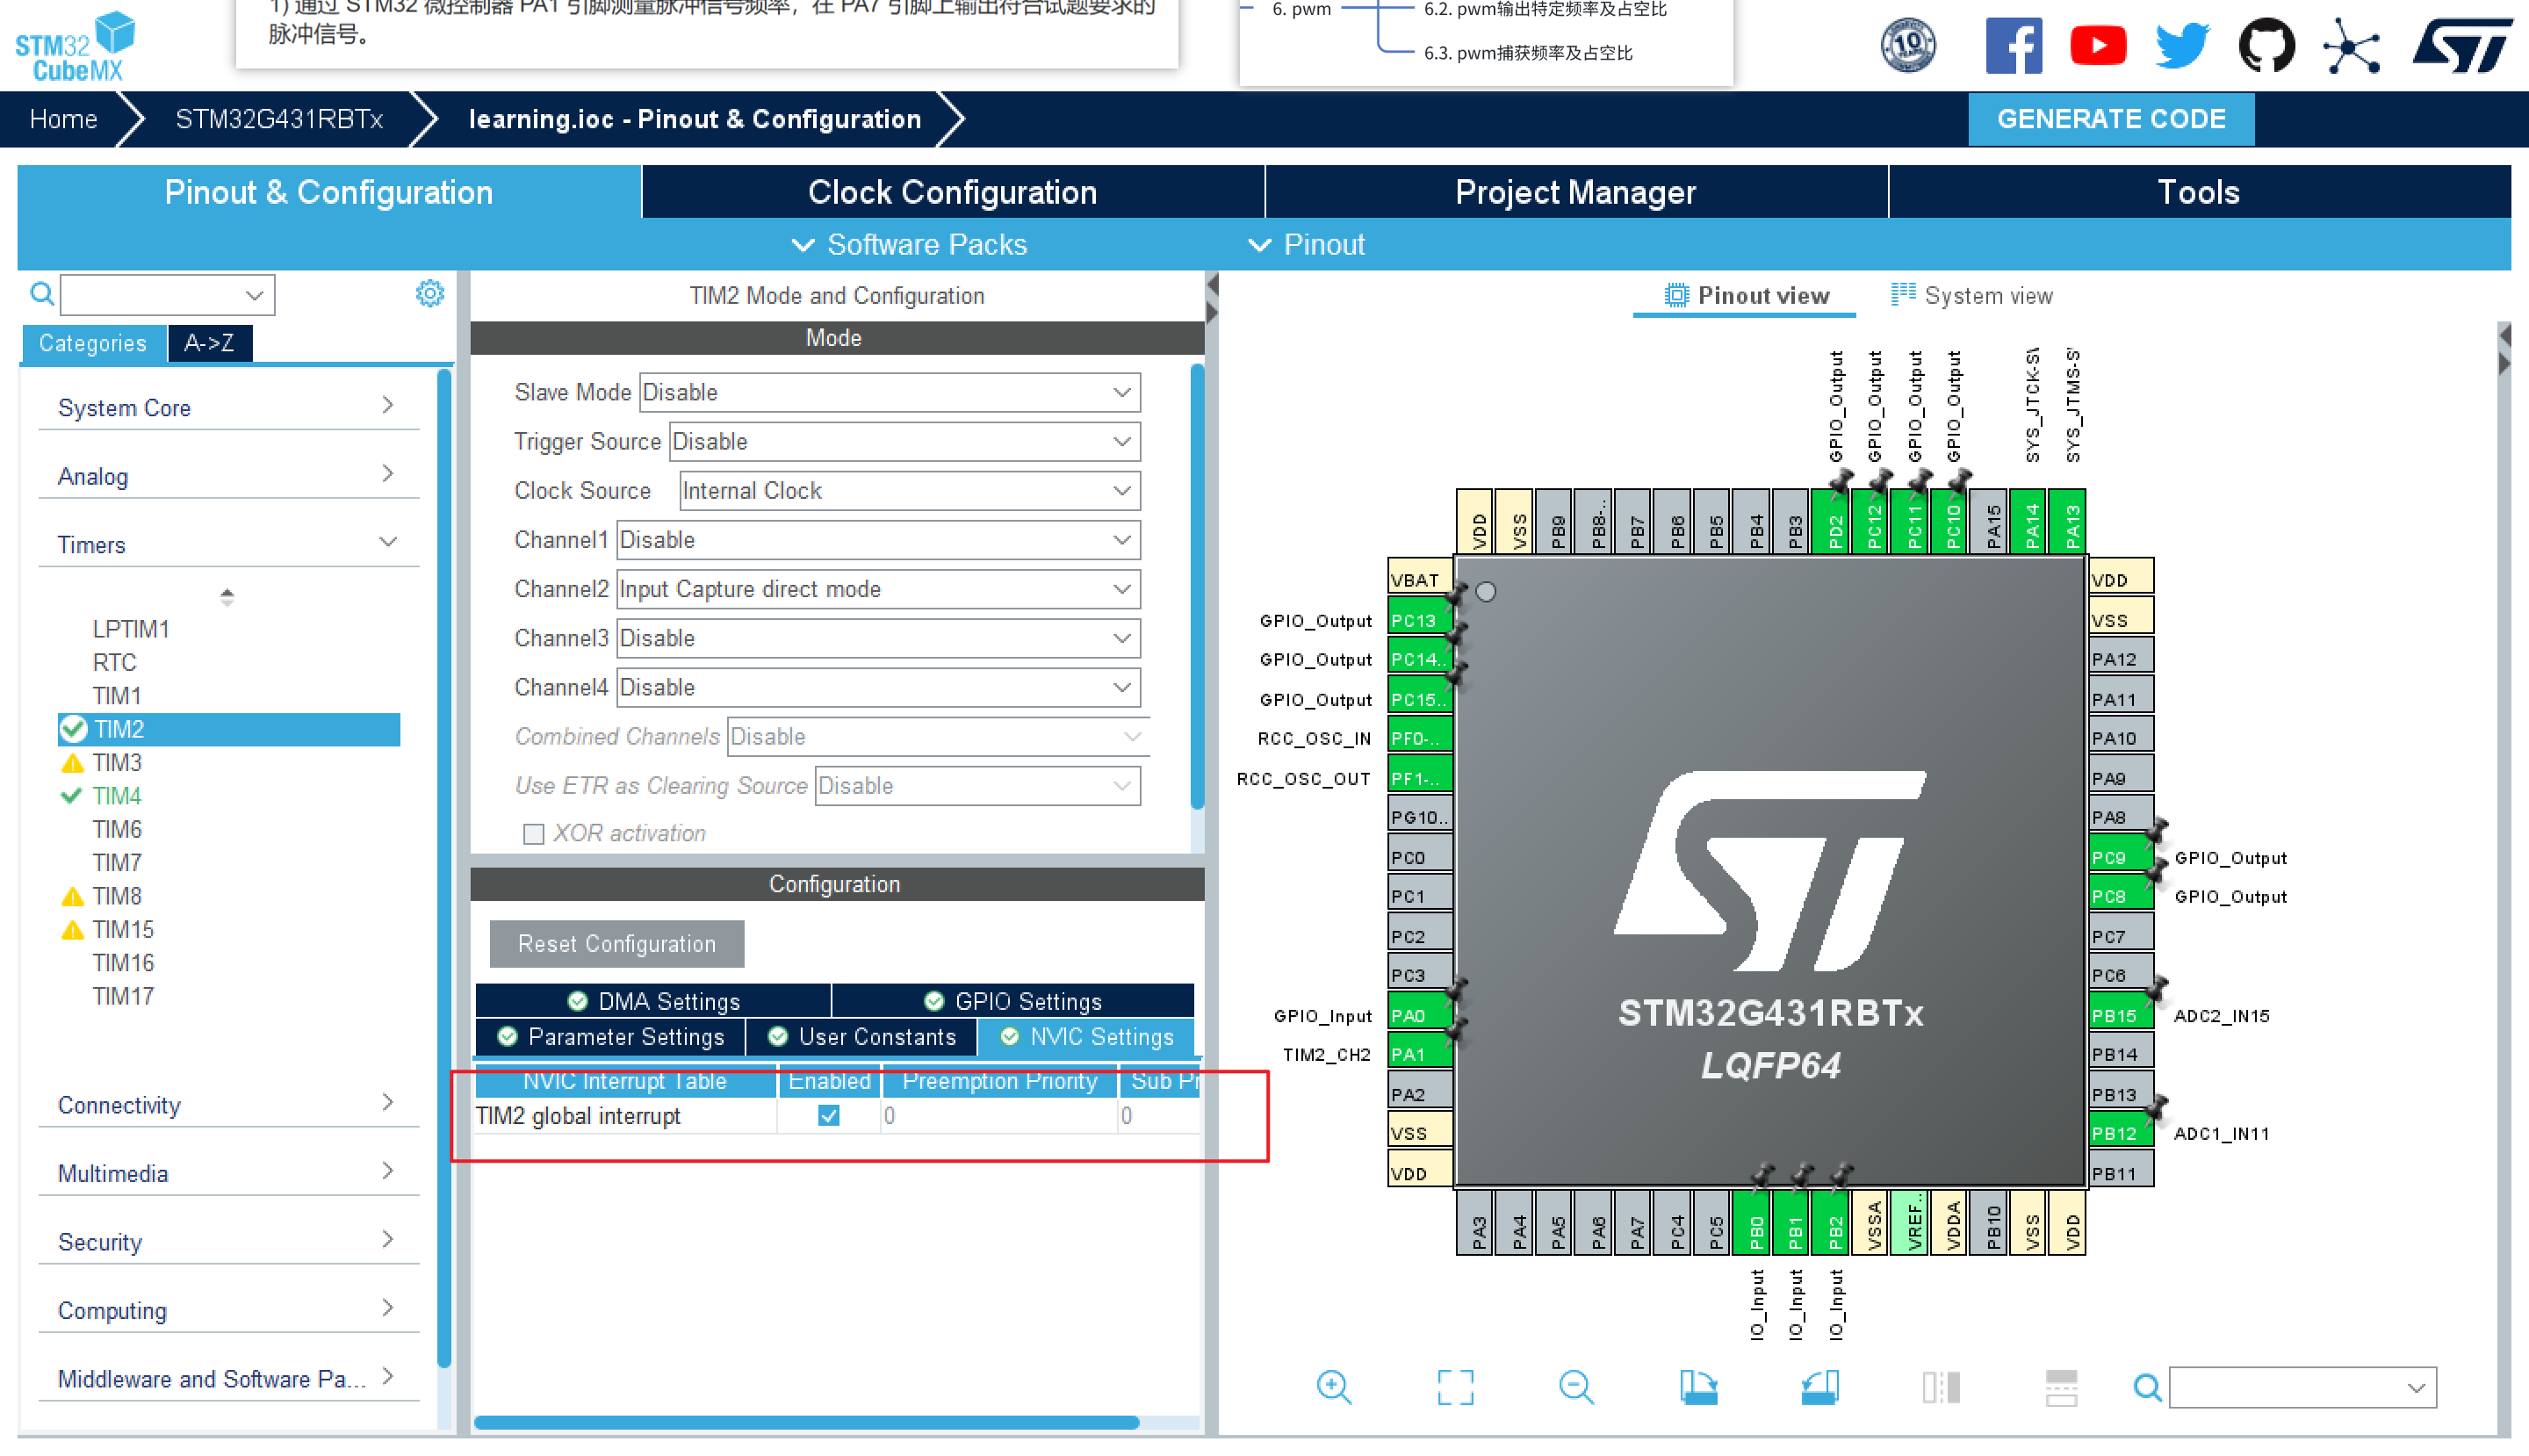Fit chip to best view icon
Image resolution: width=2529 pixels, height=1456 pixels.
1455,1387
